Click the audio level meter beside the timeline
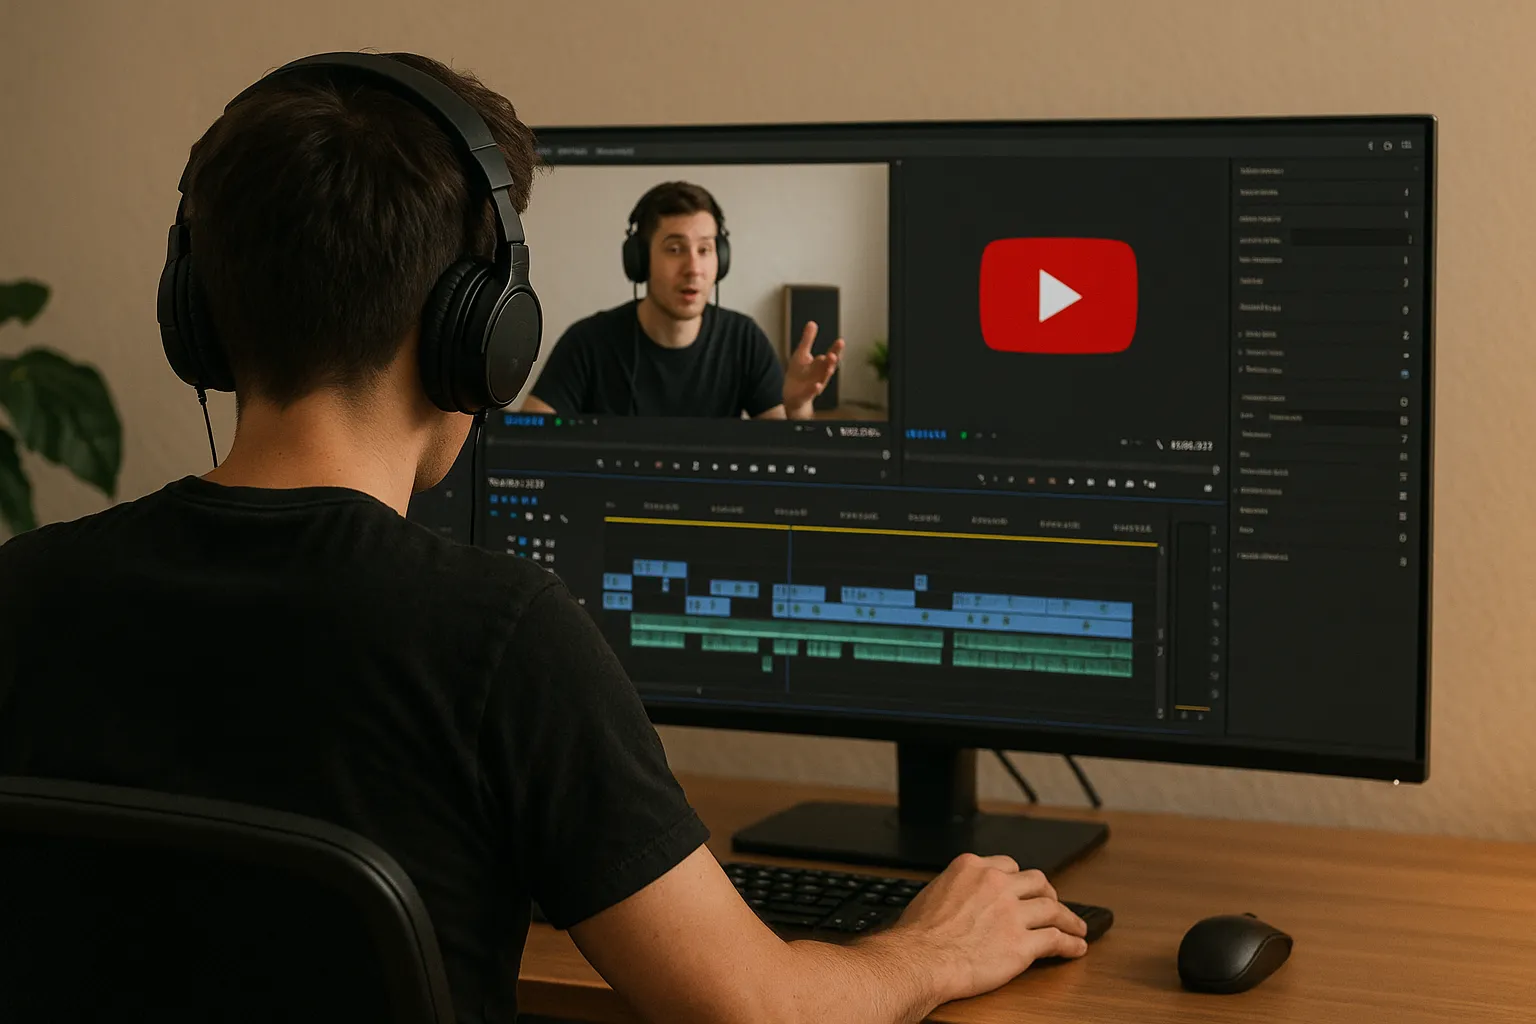 pyautogui.click(x=1192, y=615)
